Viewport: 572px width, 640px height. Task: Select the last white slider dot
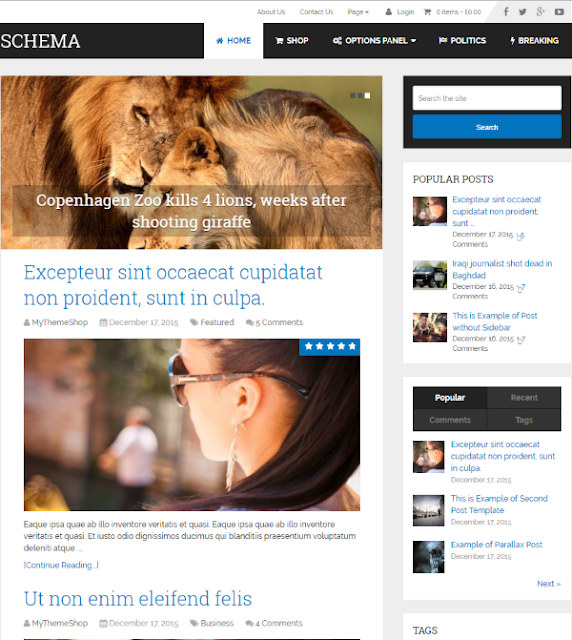(x=367, y=96)
